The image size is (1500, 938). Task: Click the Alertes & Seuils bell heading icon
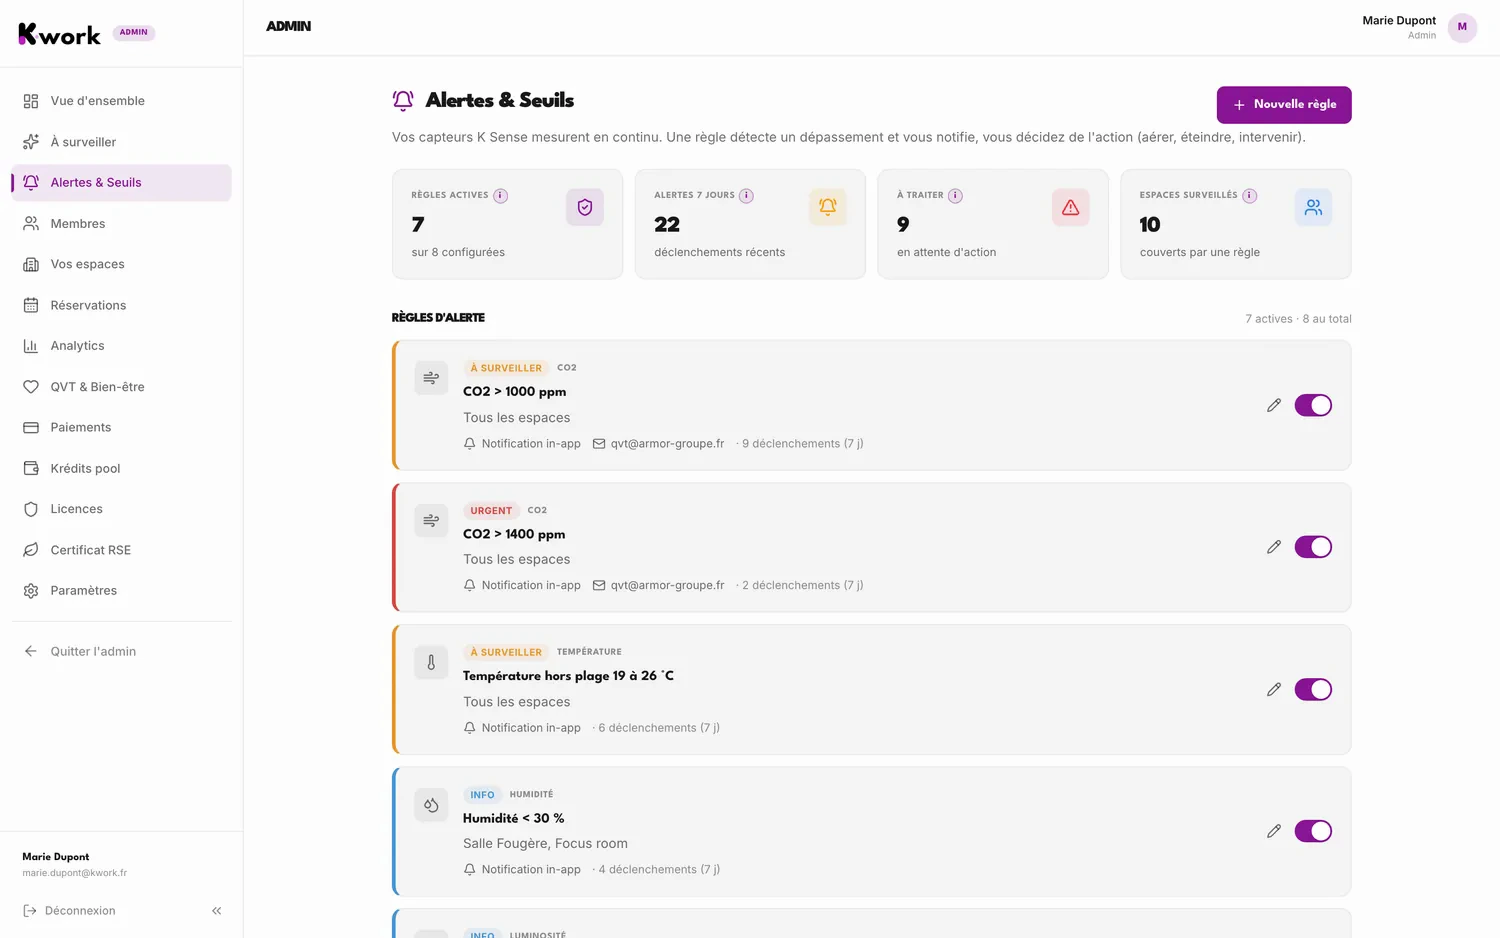point(403,100)
